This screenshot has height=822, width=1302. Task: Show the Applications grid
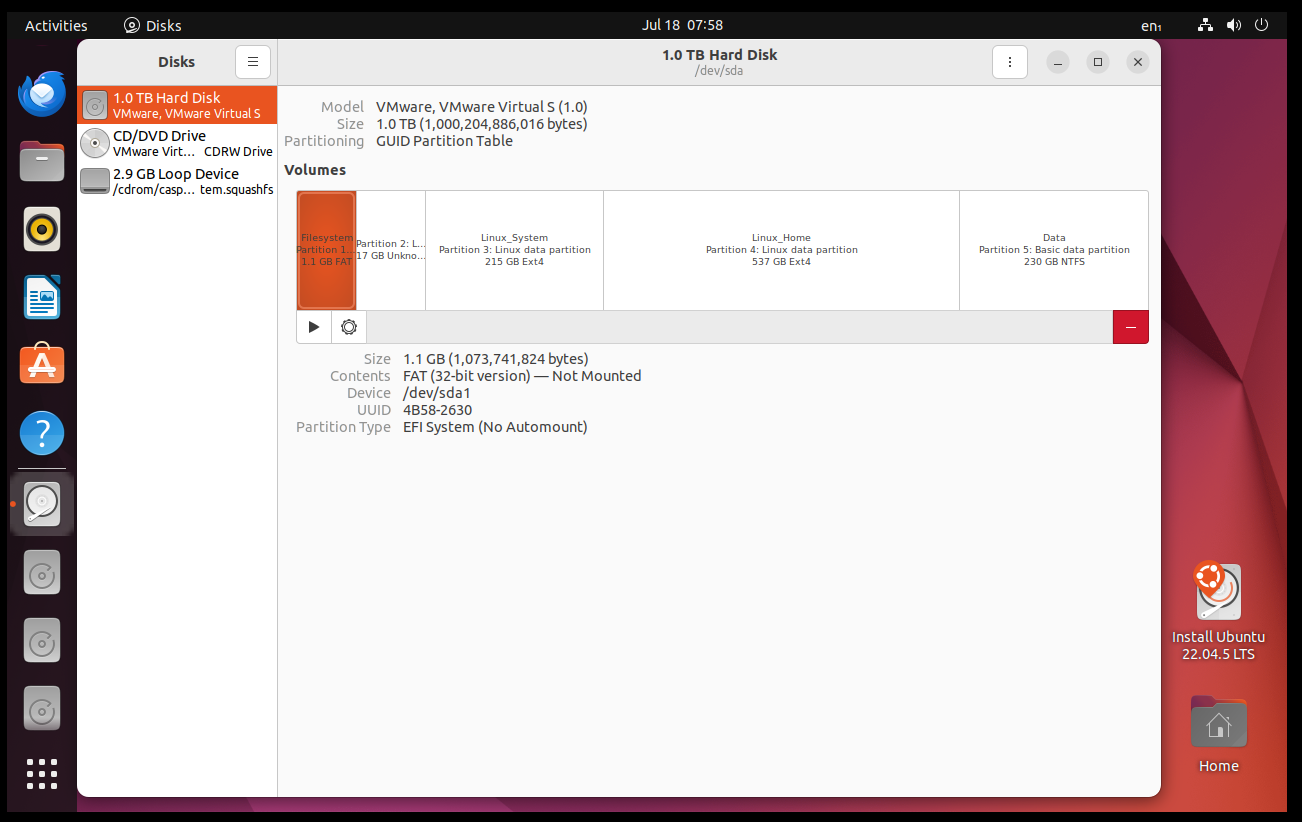tap(41, 774)
